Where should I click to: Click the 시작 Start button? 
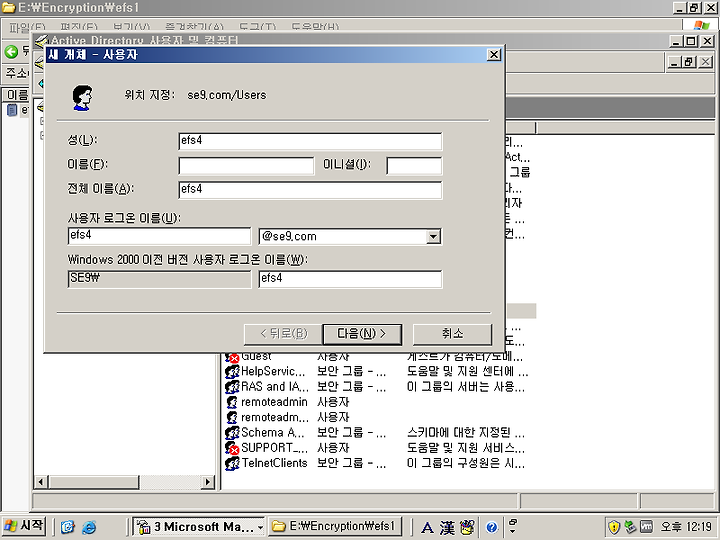(24, 526)
